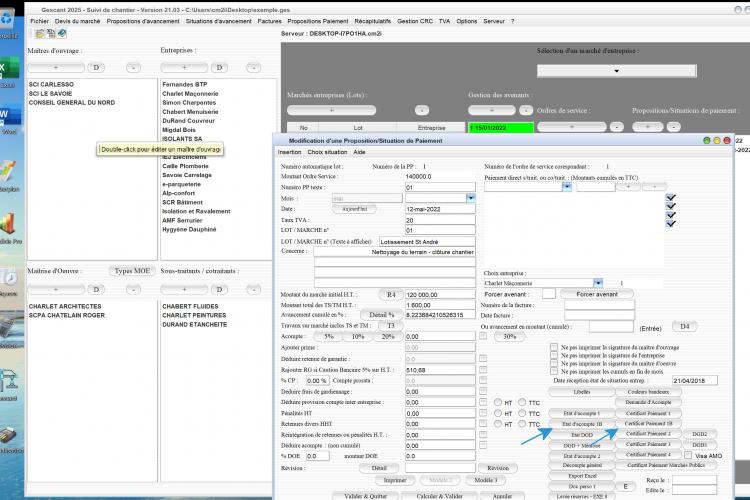Open the 'Gestion CRC' menu

click(x=415, y=21)
